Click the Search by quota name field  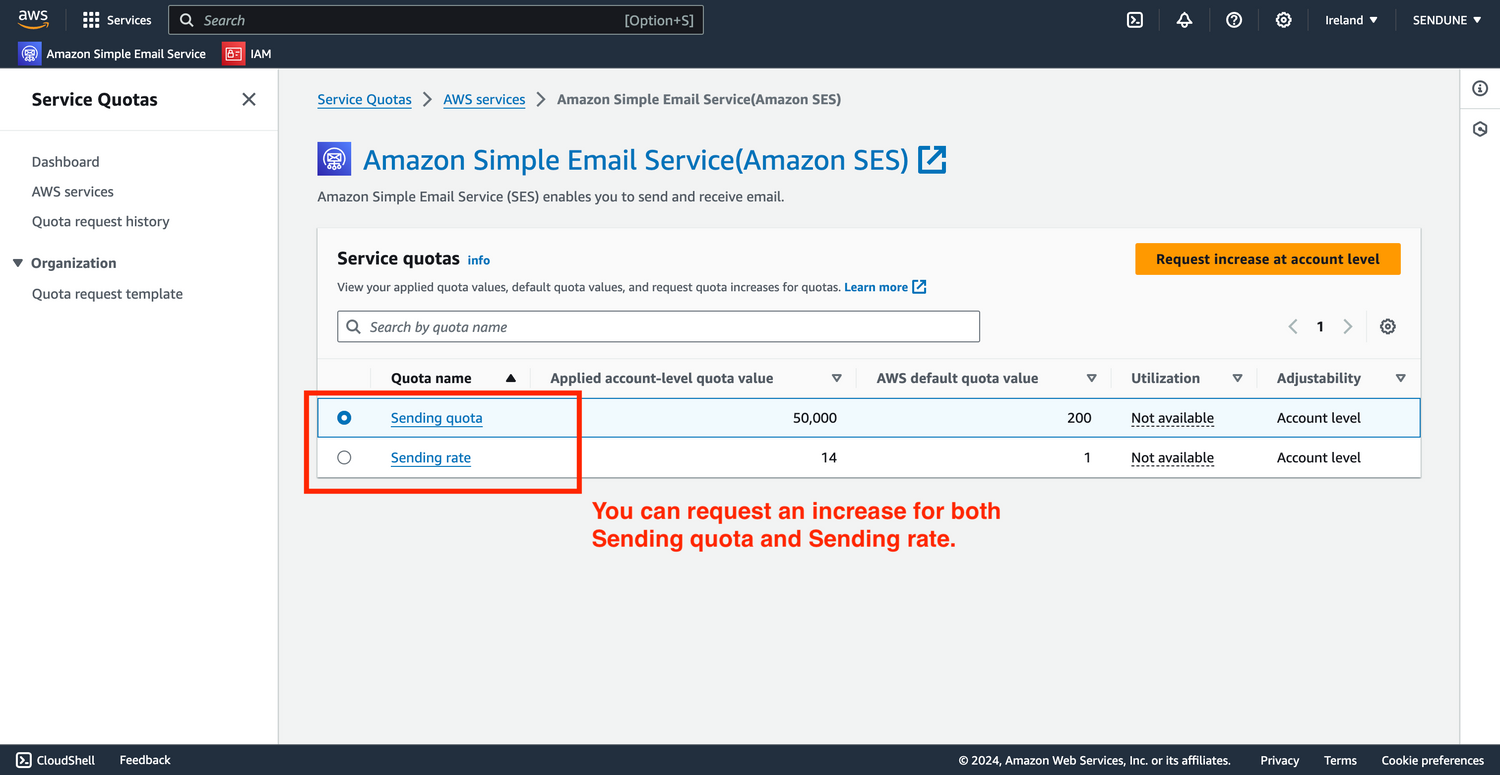658,327
